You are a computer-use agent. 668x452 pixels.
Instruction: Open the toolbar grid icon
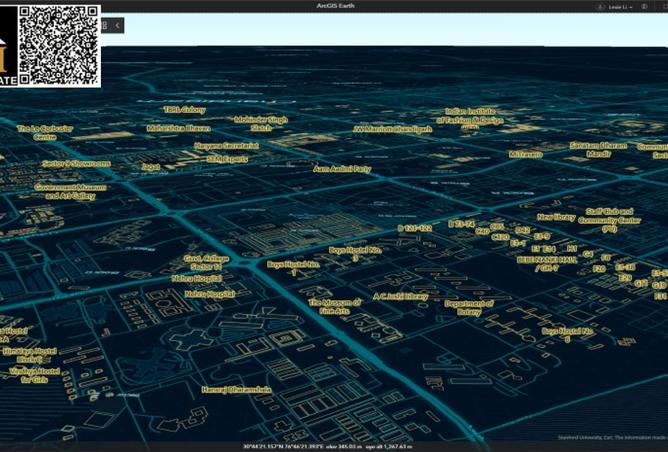(x=105, y=25)
